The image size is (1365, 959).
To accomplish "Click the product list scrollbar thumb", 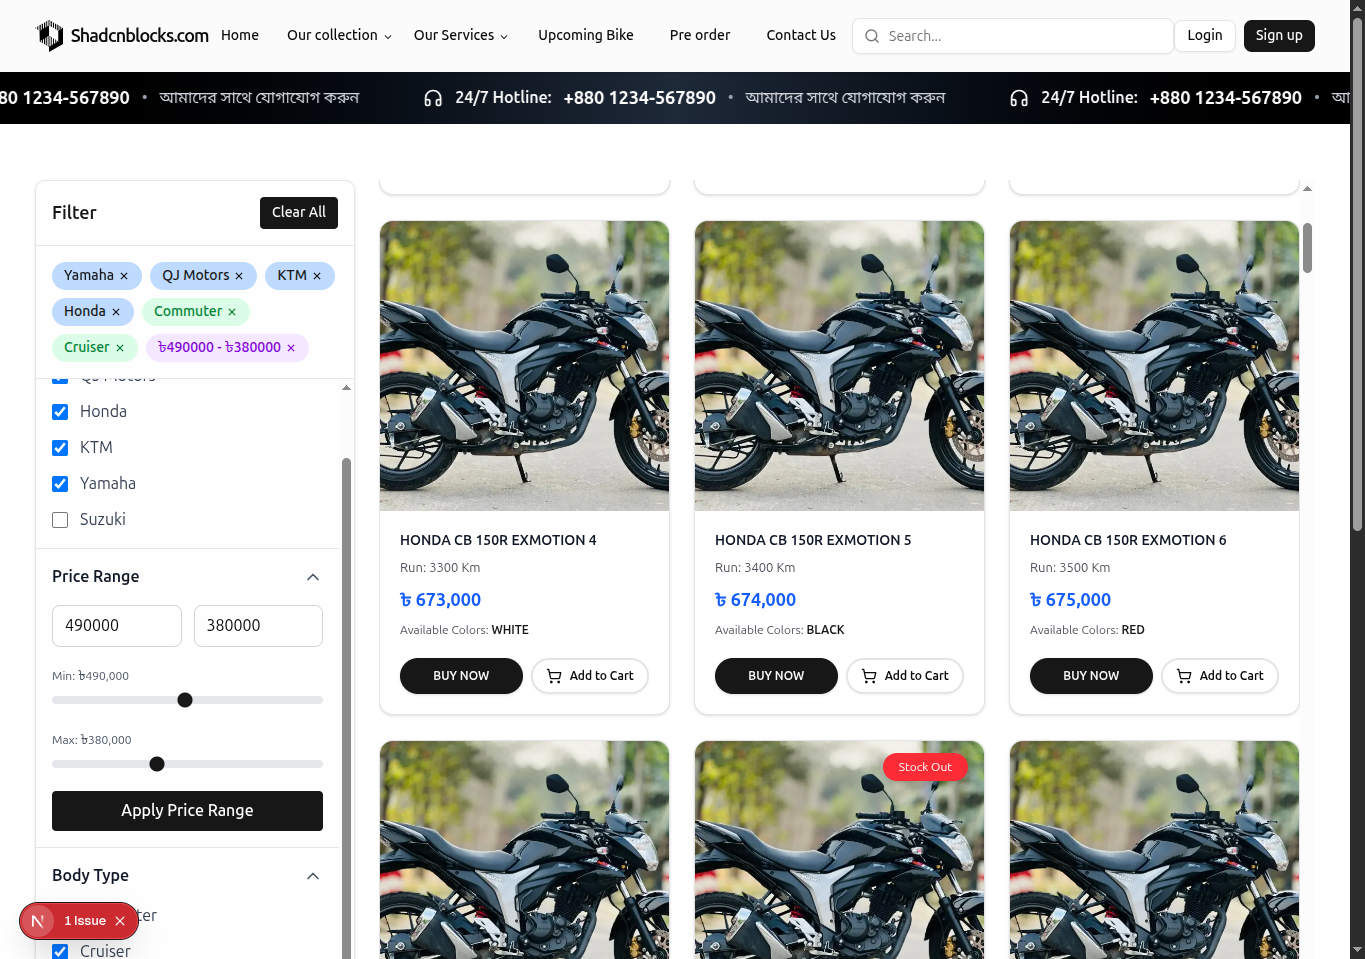I will (1307, 247).
